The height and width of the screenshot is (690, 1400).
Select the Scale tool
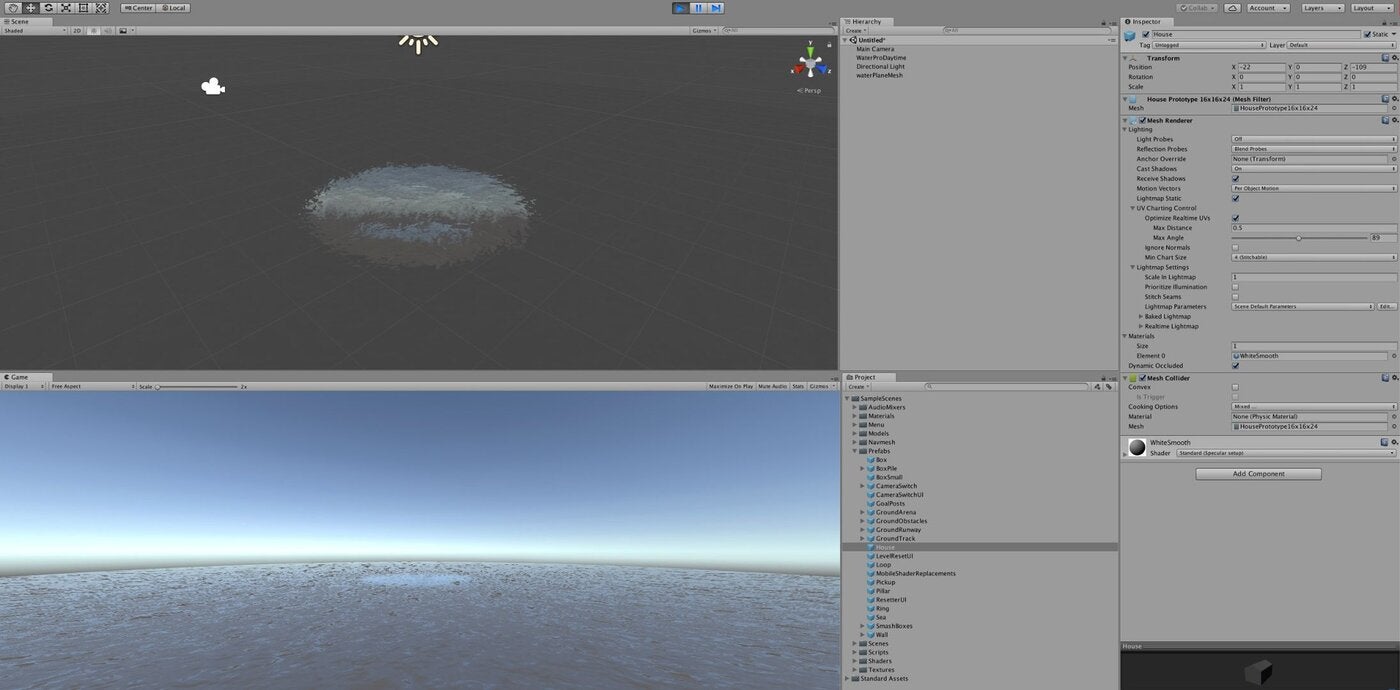pyautogui.click(x=64, y=7)
